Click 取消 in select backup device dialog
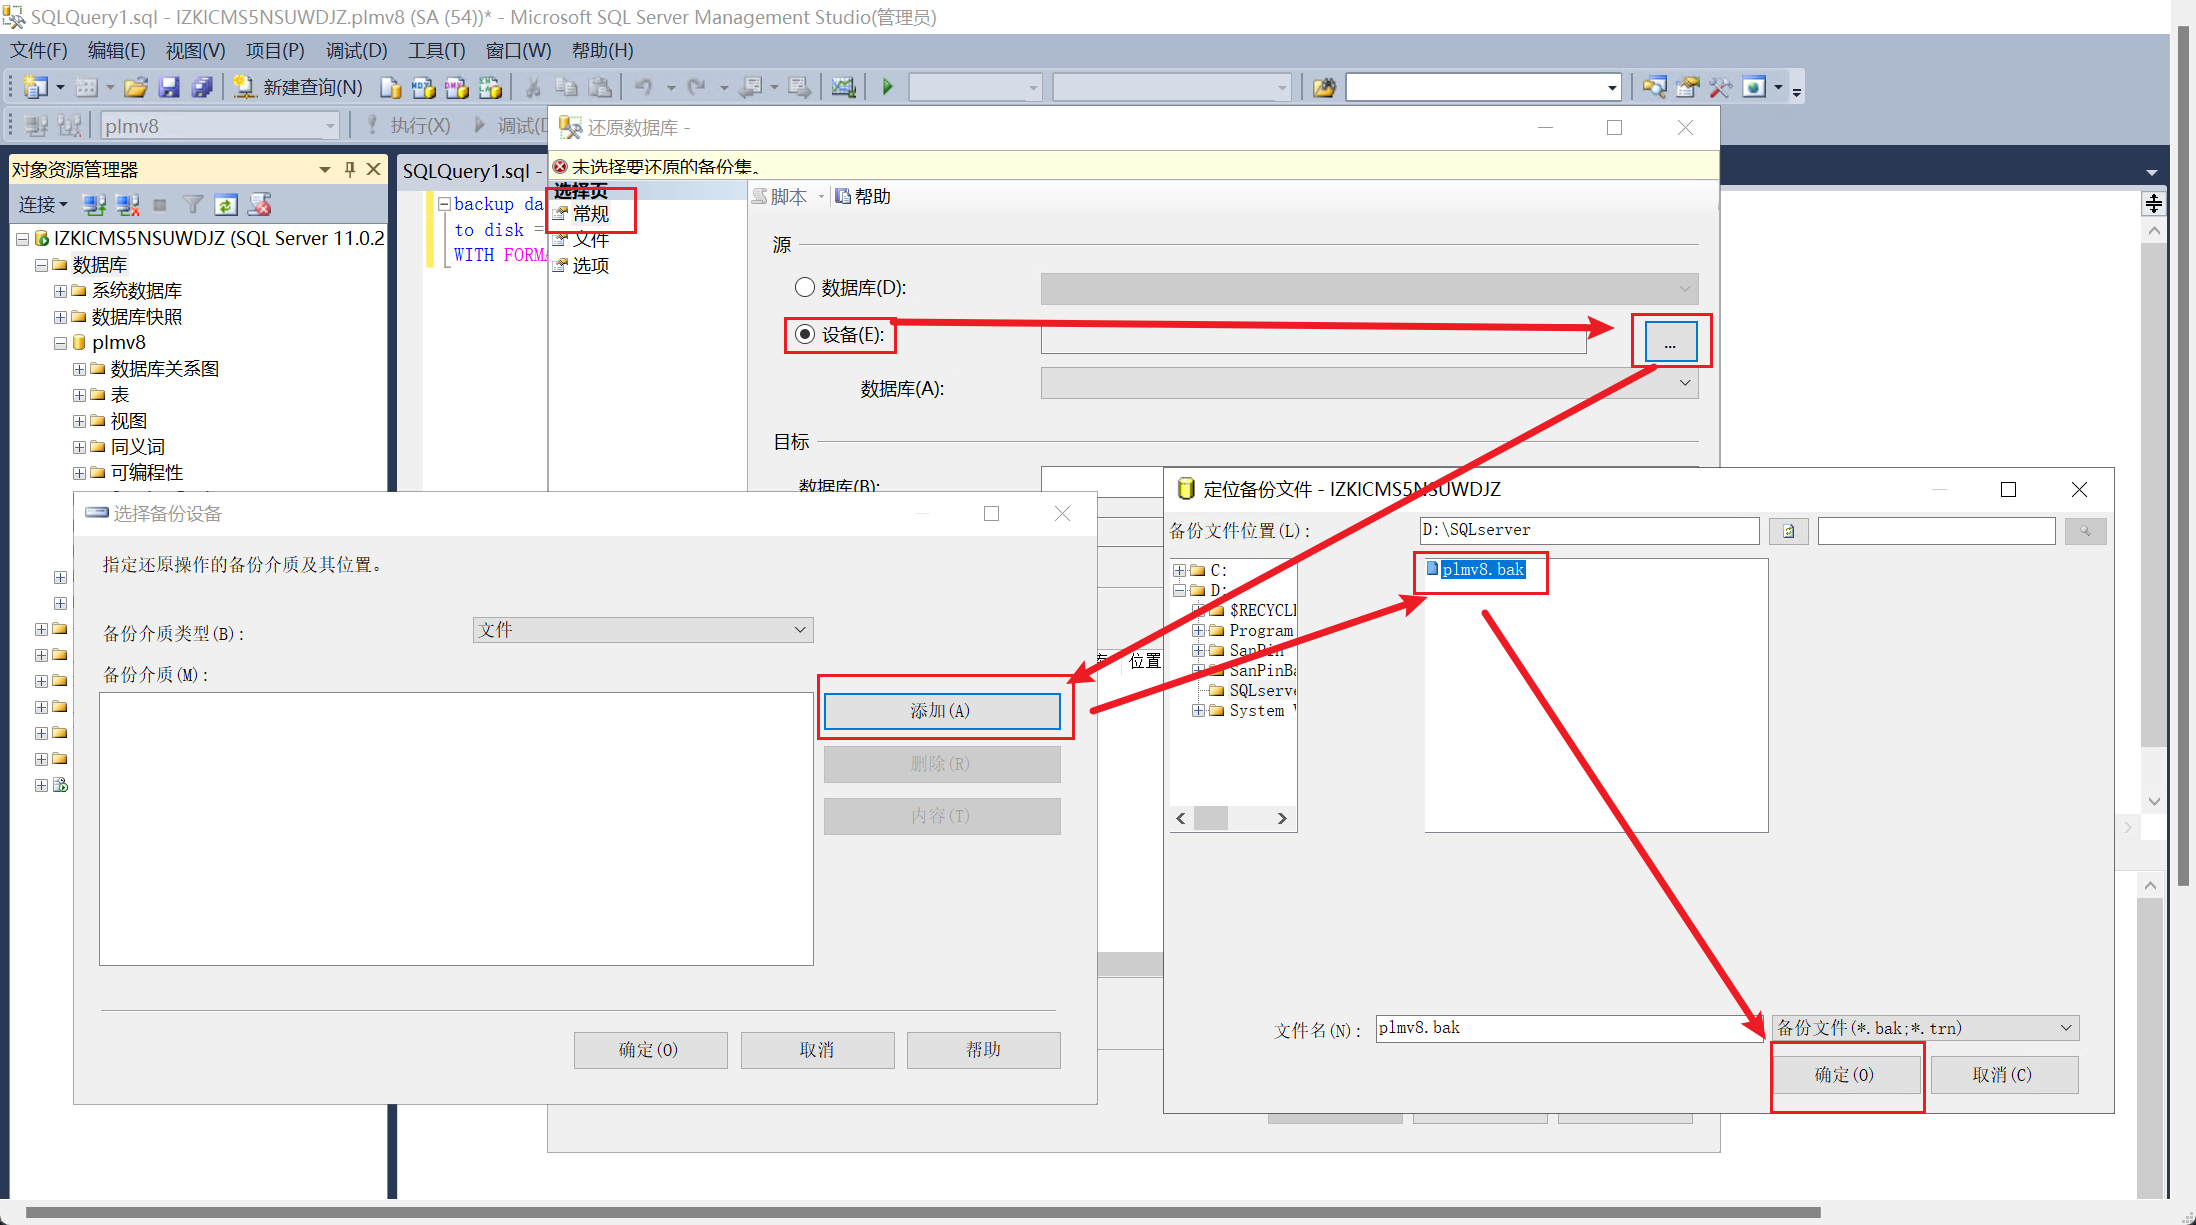 [x=817, y=1050]
